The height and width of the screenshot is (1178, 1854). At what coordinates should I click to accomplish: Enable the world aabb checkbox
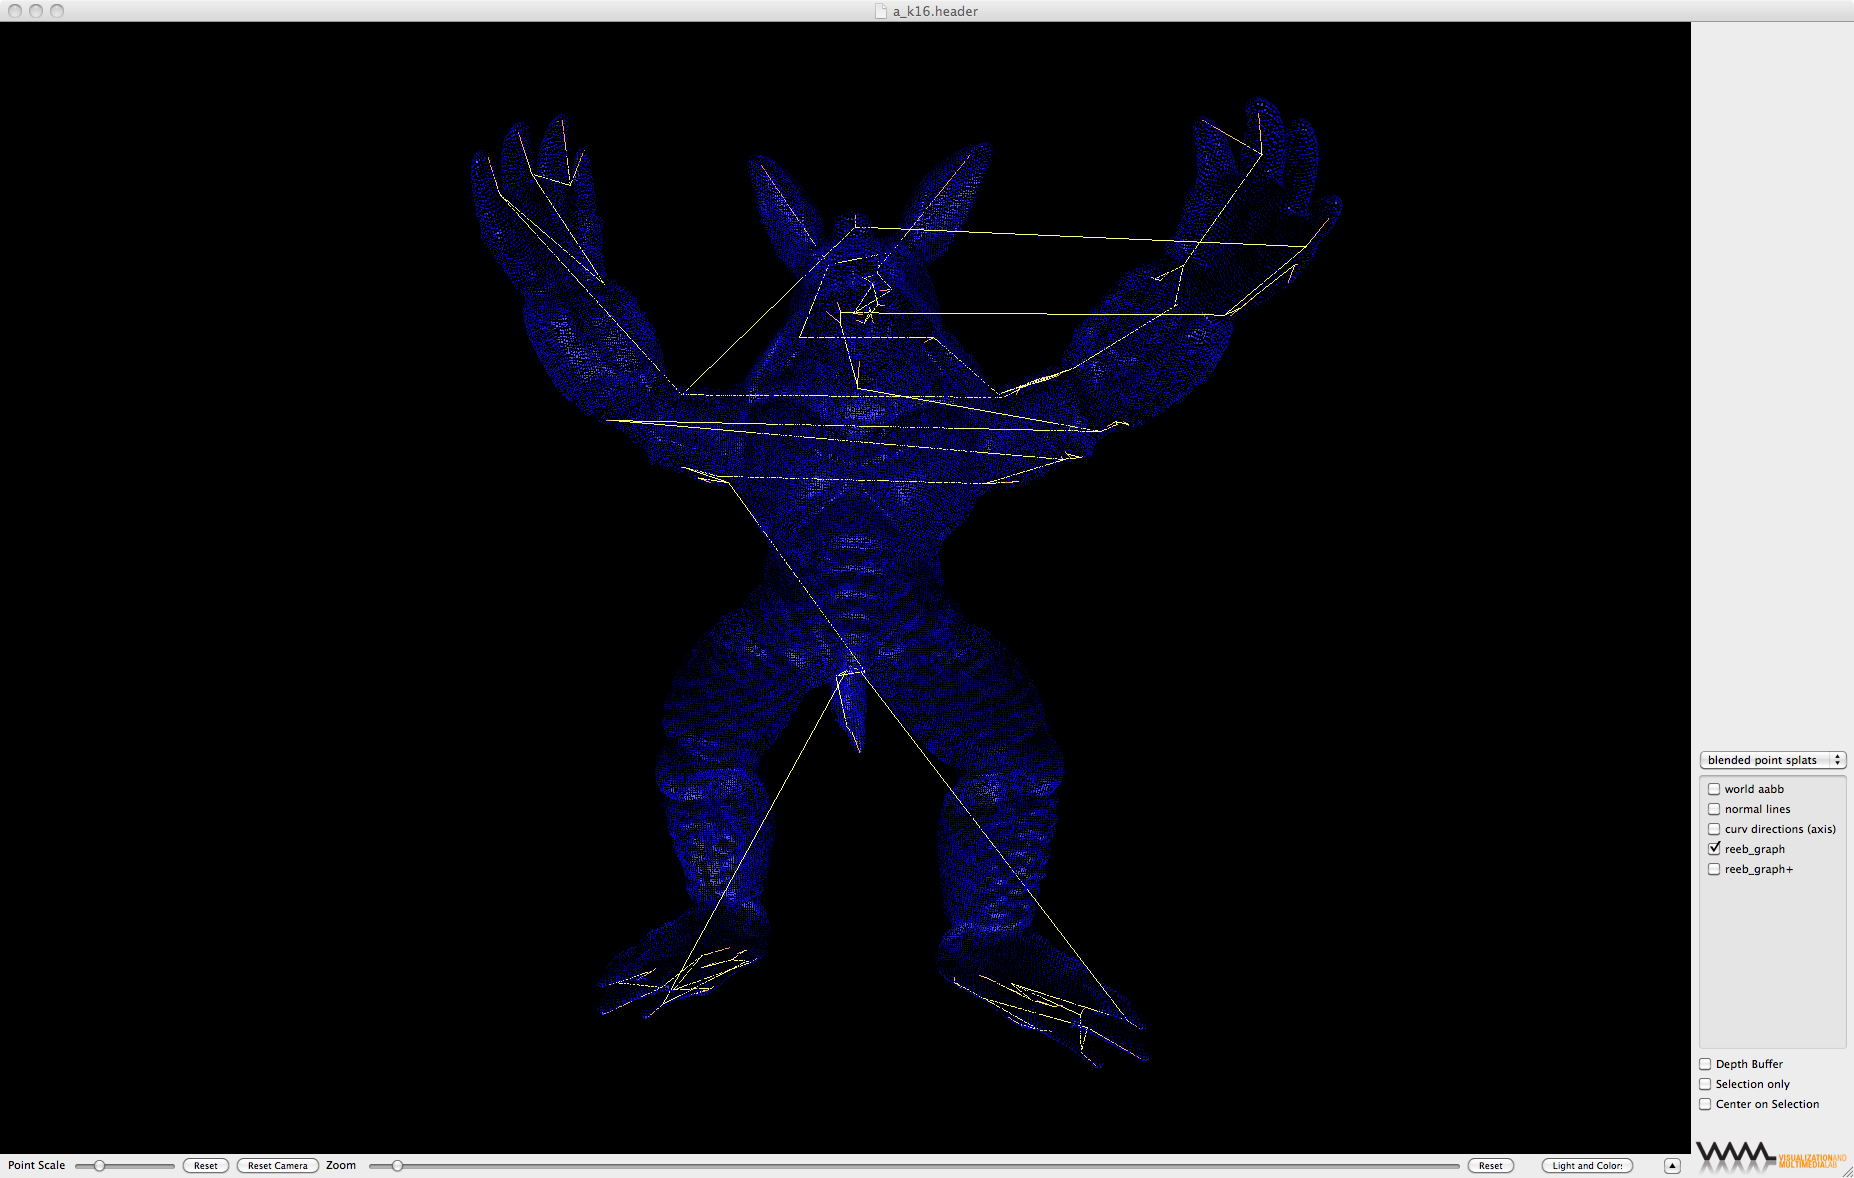1714,789
